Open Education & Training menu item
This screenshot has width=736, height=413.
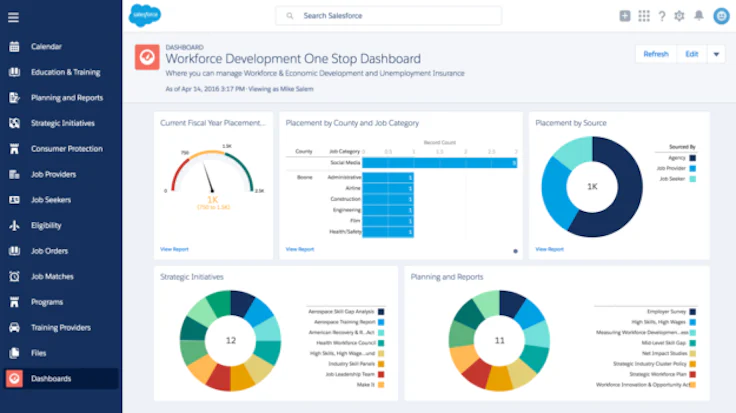point(66,72)
